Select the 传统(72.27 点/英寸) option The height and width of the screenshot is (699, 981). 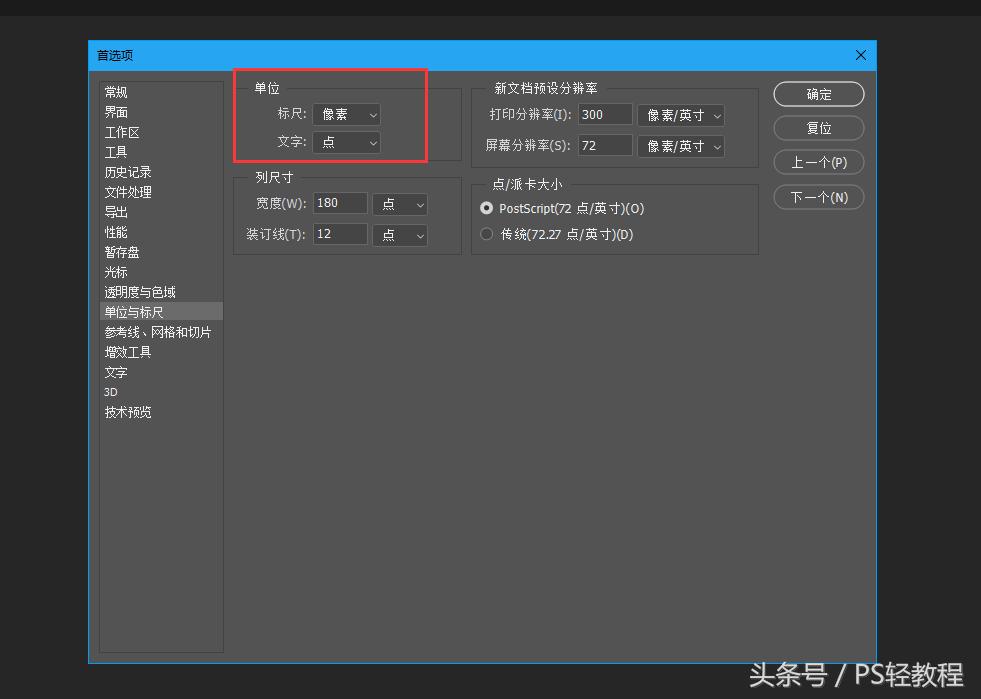(486, 234)
